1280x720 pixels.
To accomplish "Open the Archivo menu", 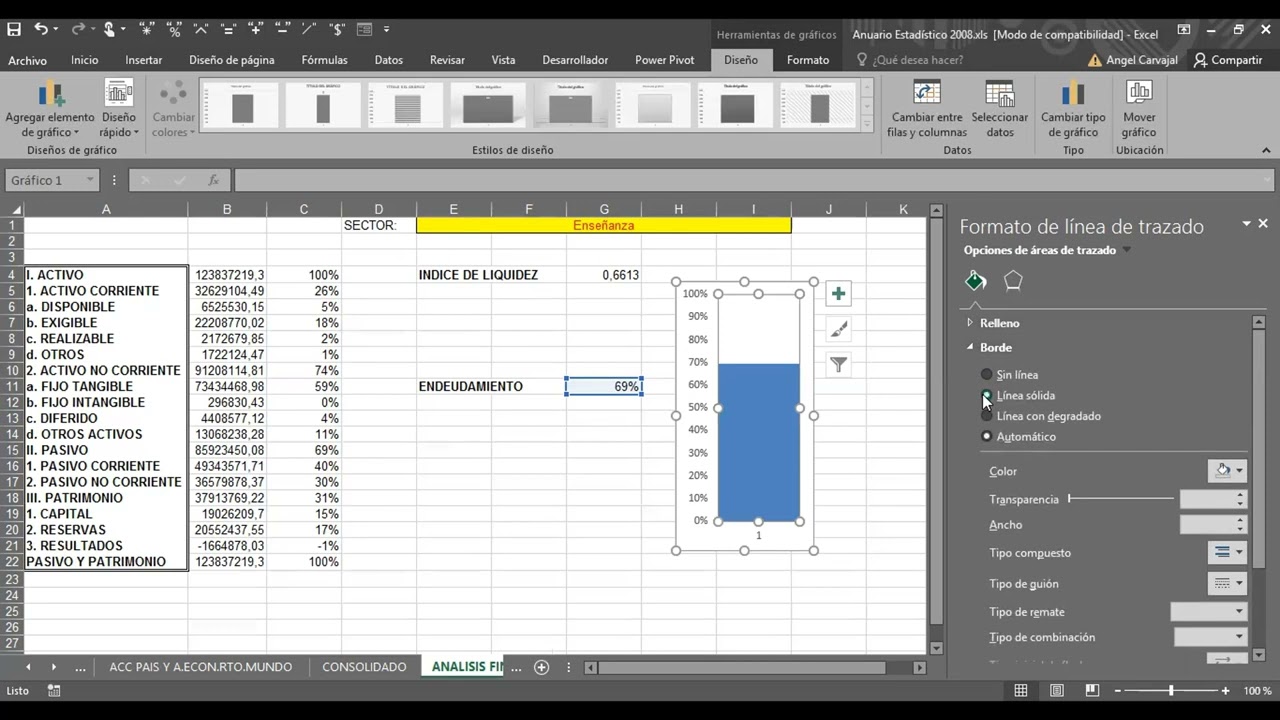I will click(x=27, y=60).
